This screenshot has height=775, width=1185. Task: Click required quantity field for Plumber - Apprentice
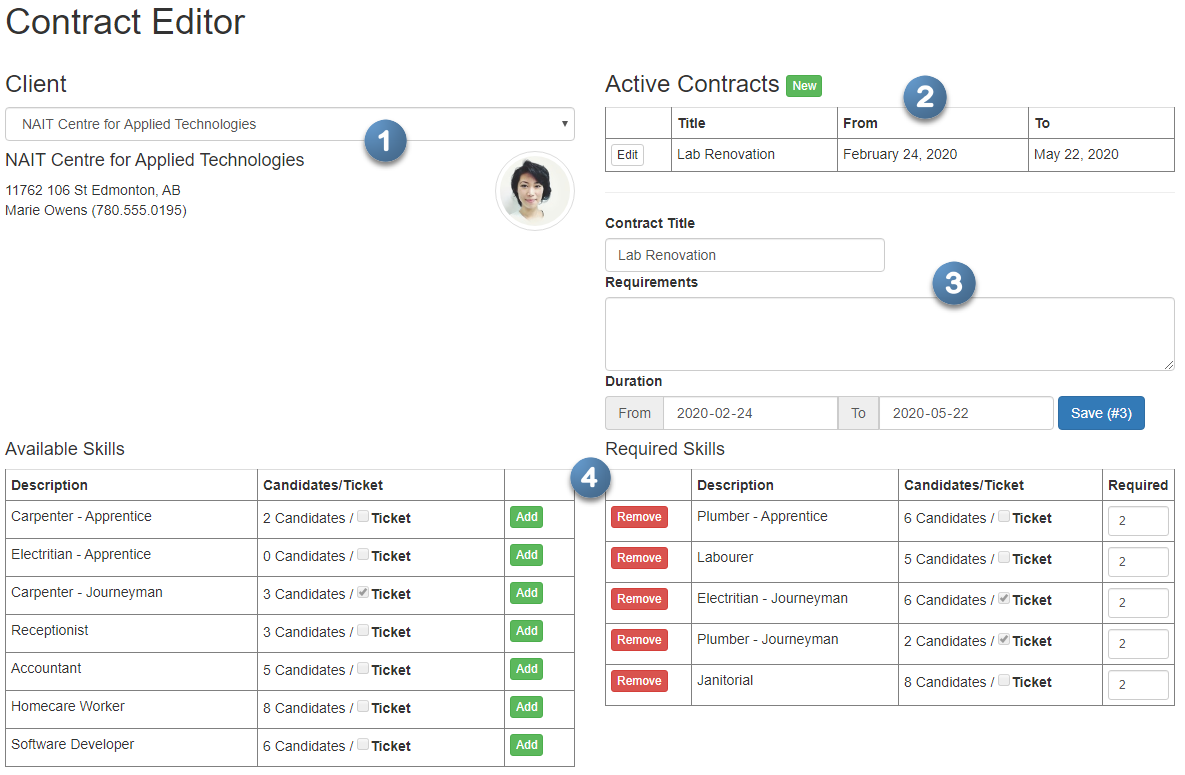(1138, 521)
